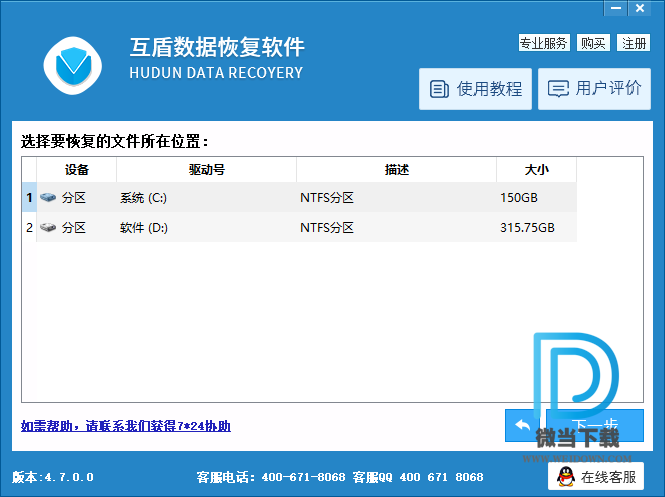Open the 7*24 help link
The width and height of the screenshot is (665, 497).
click(126, 426)
